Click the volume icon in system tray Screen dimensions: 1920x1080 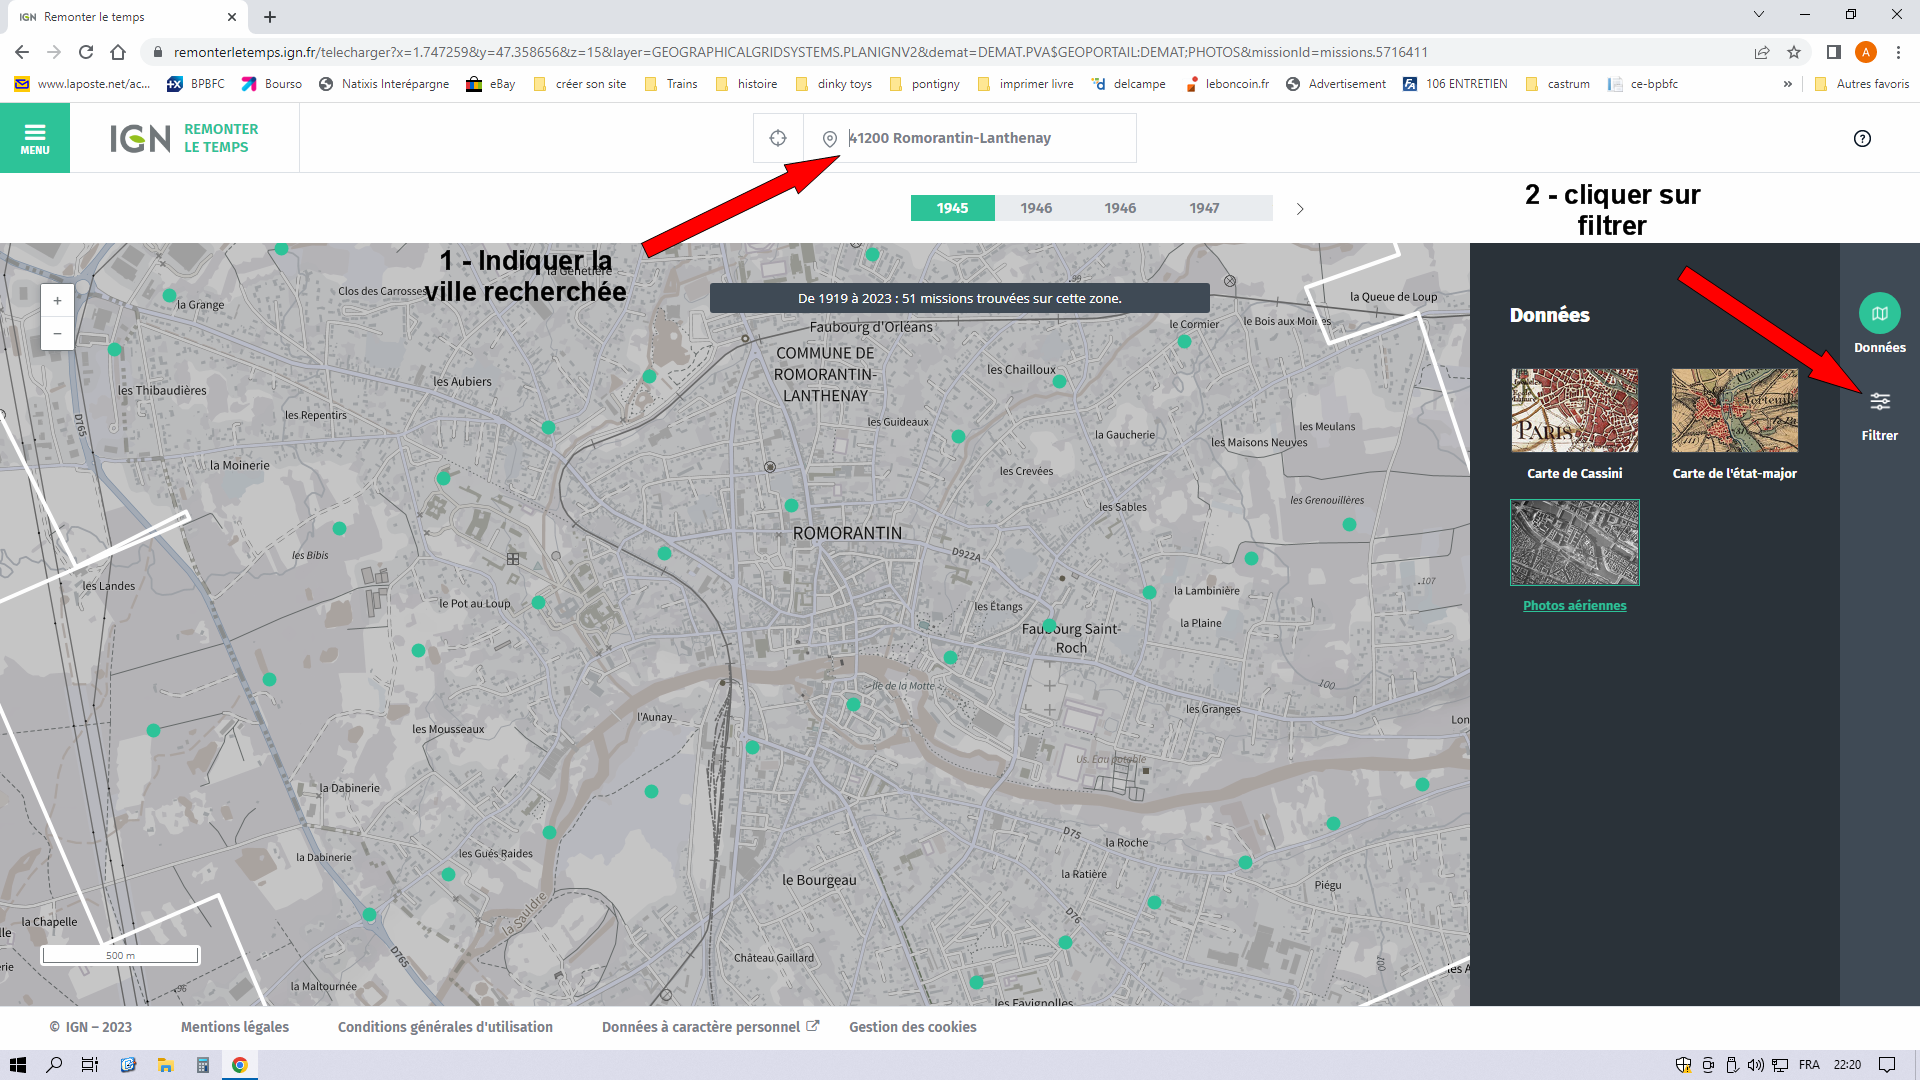(1756, 1065)
